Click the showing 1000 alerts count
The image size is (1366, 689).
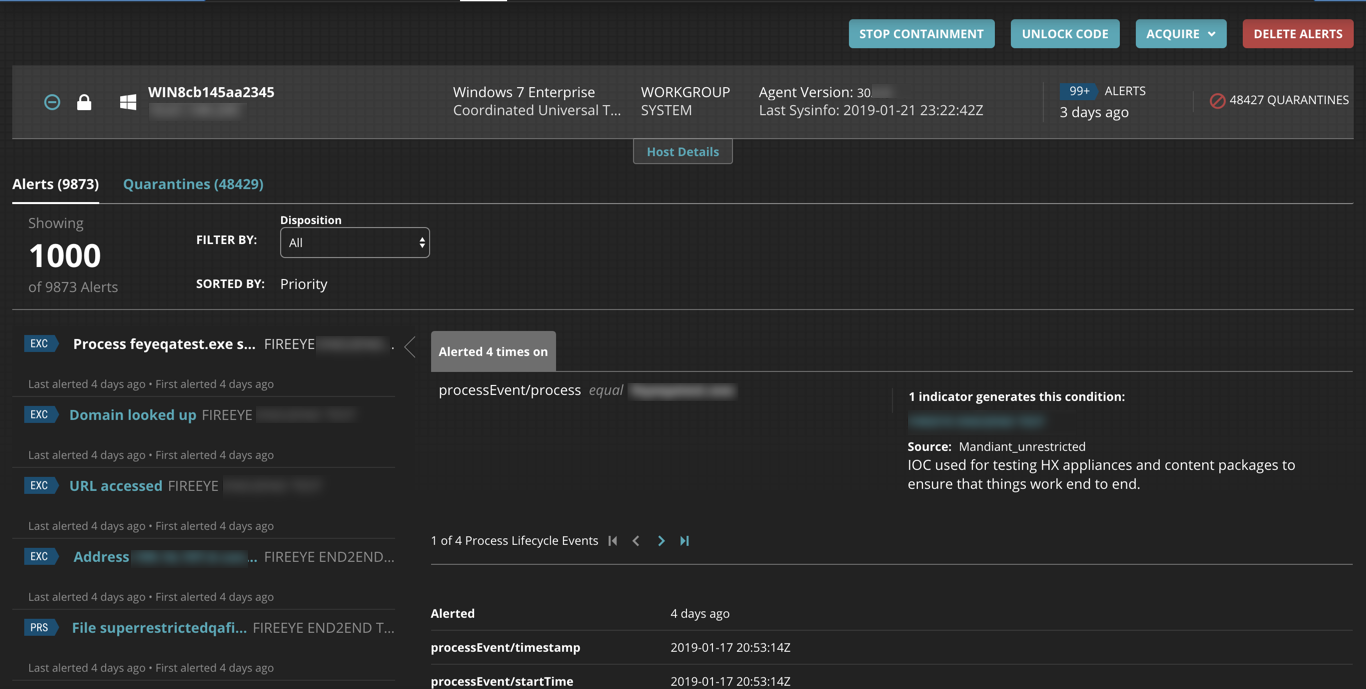(x=65, y=256)
